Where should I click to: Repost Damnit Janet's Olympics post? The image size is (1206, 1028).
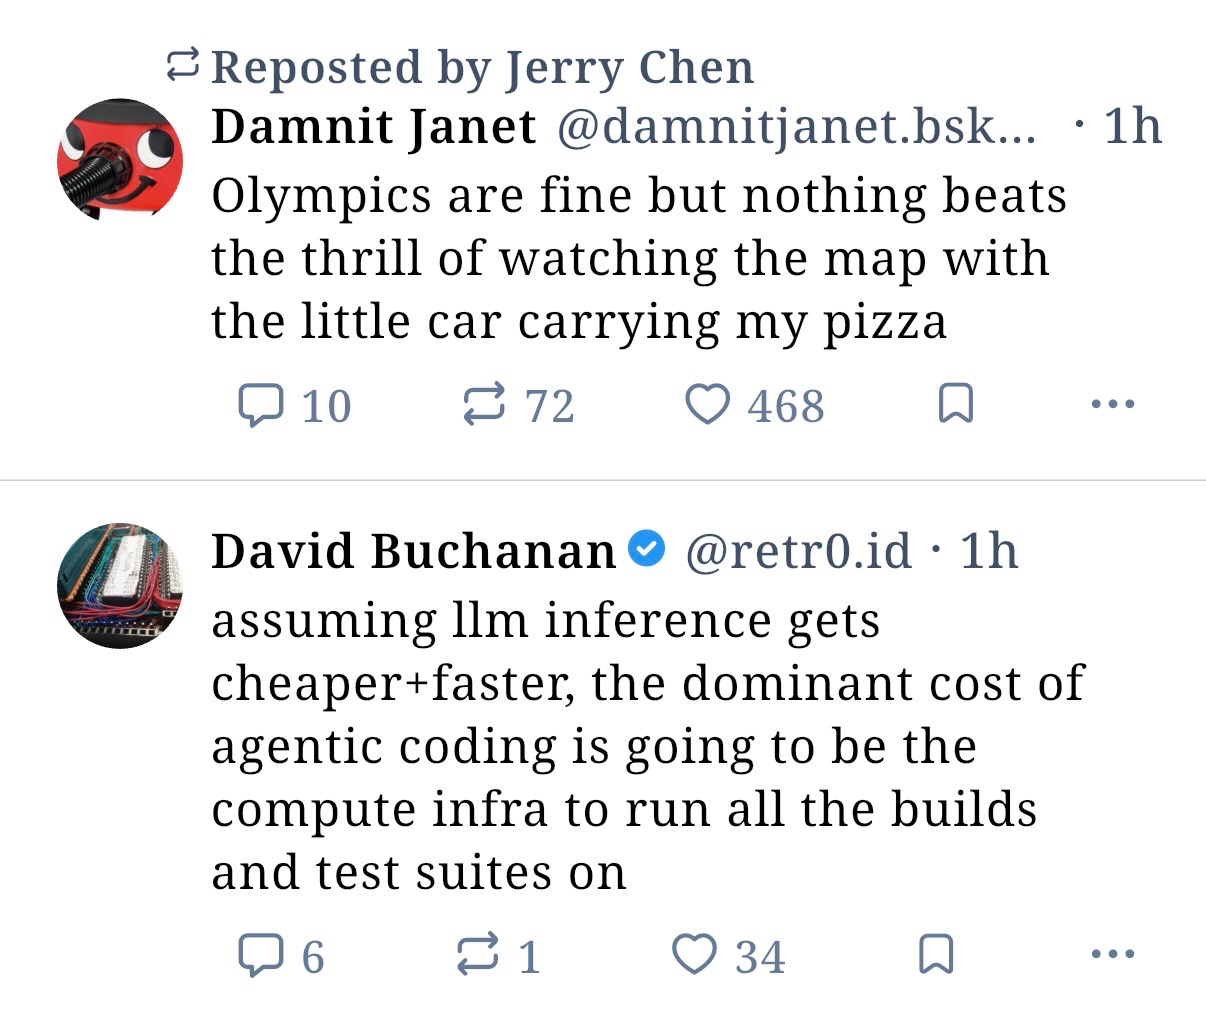(484, 405)
